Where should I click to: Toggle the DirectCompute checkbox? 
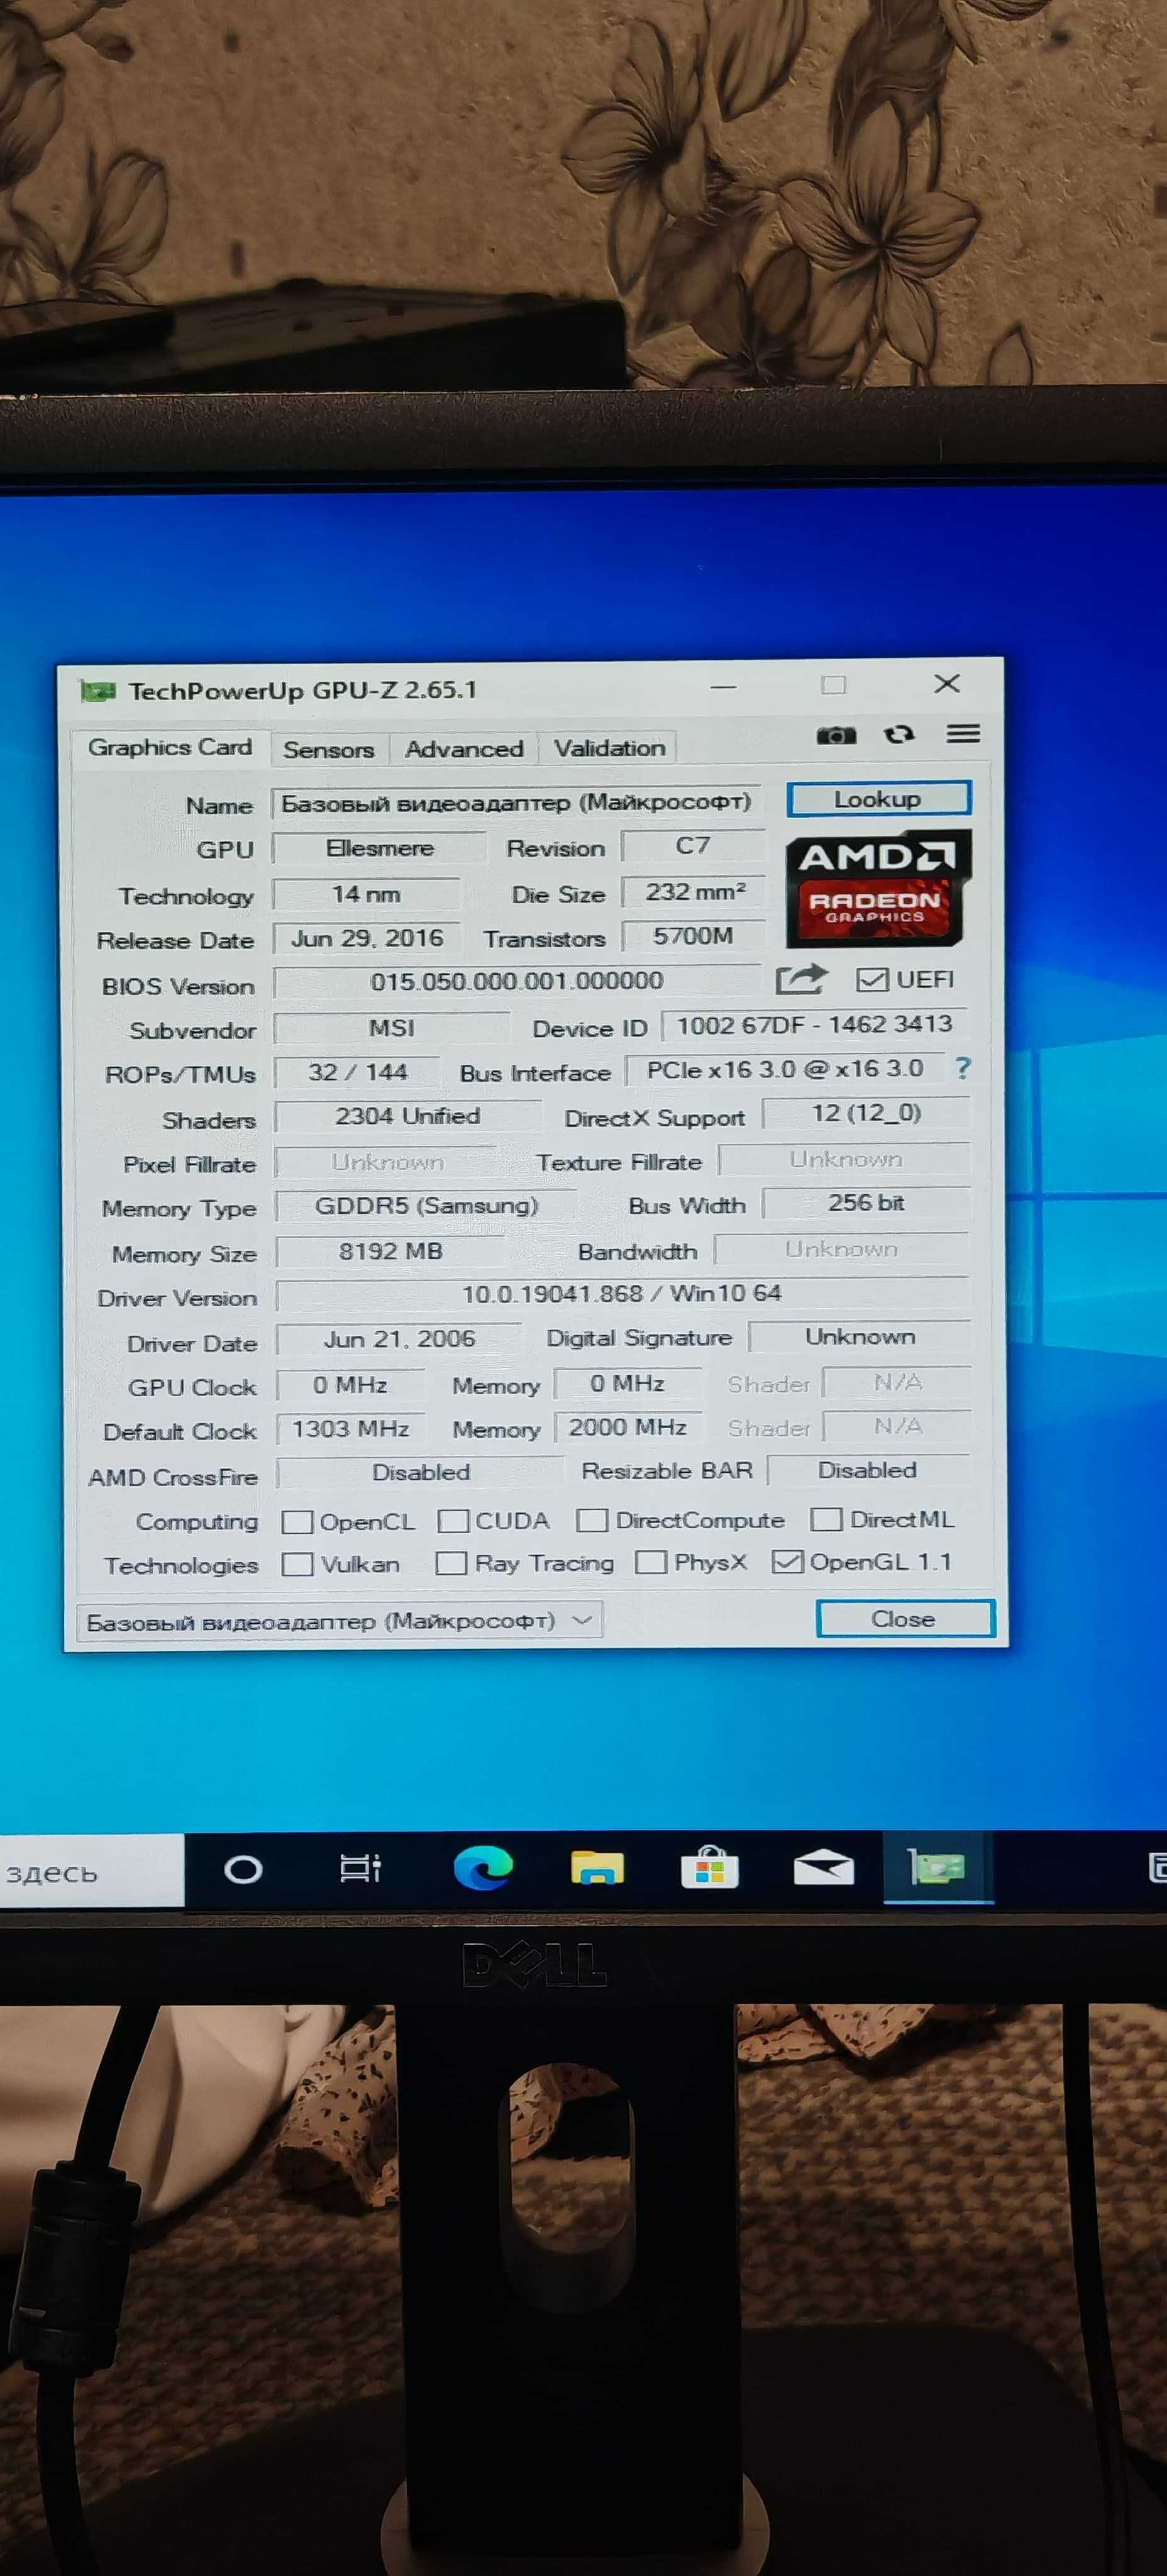592,1520
